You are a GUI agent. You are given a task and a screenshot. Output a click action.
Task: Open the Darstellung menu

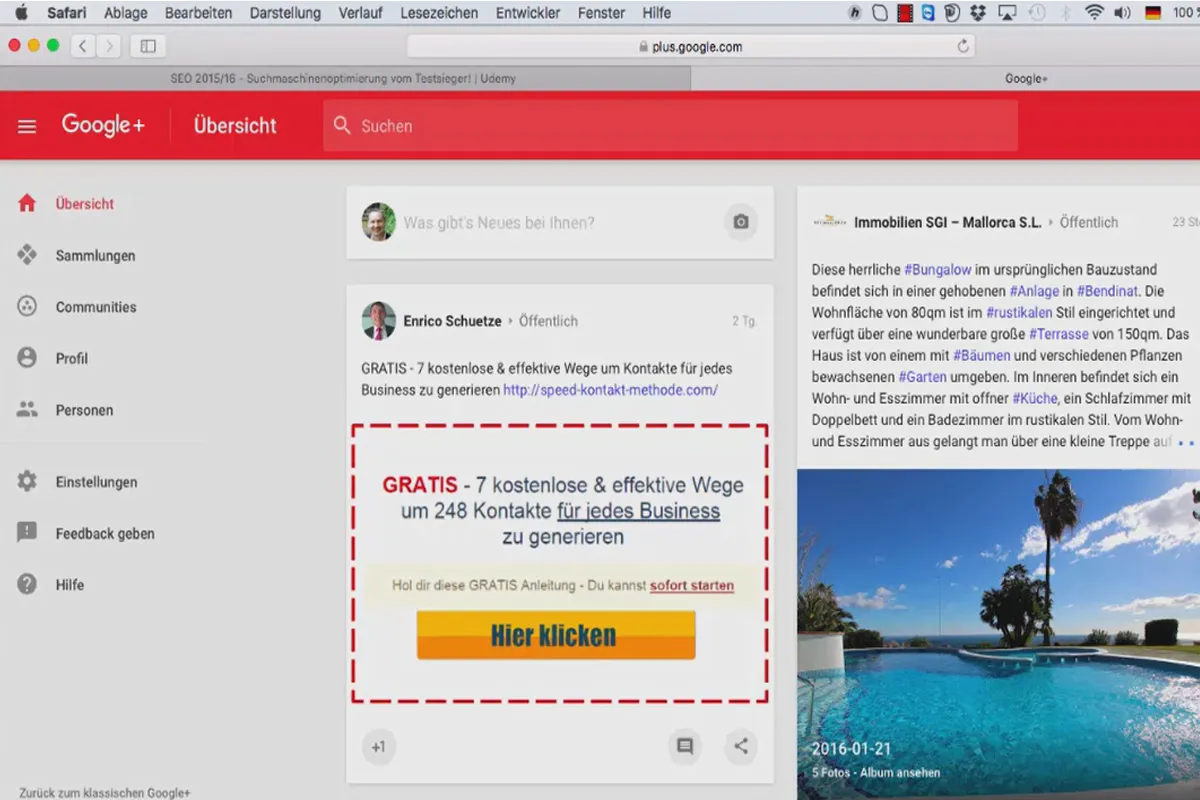tap(285, 13)
